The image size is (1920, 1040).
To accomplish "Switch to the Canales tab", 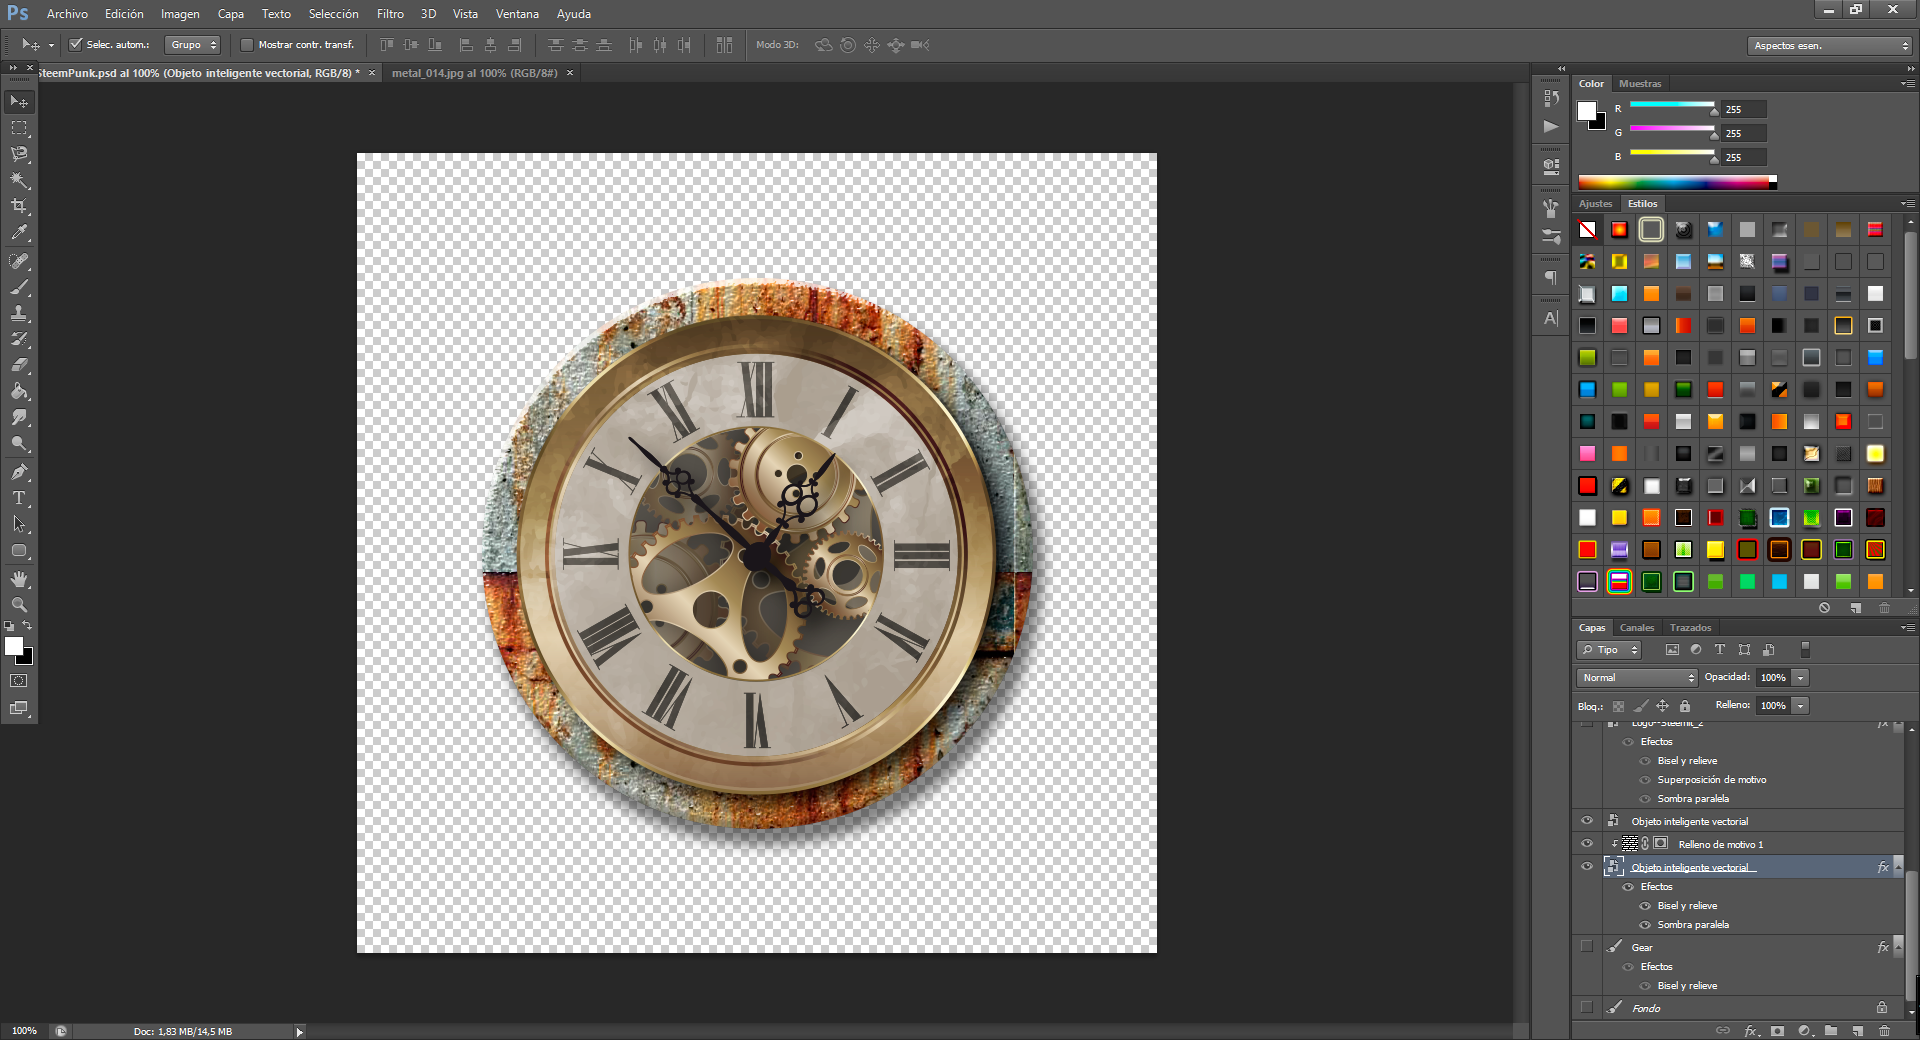I will [1636, 628].
